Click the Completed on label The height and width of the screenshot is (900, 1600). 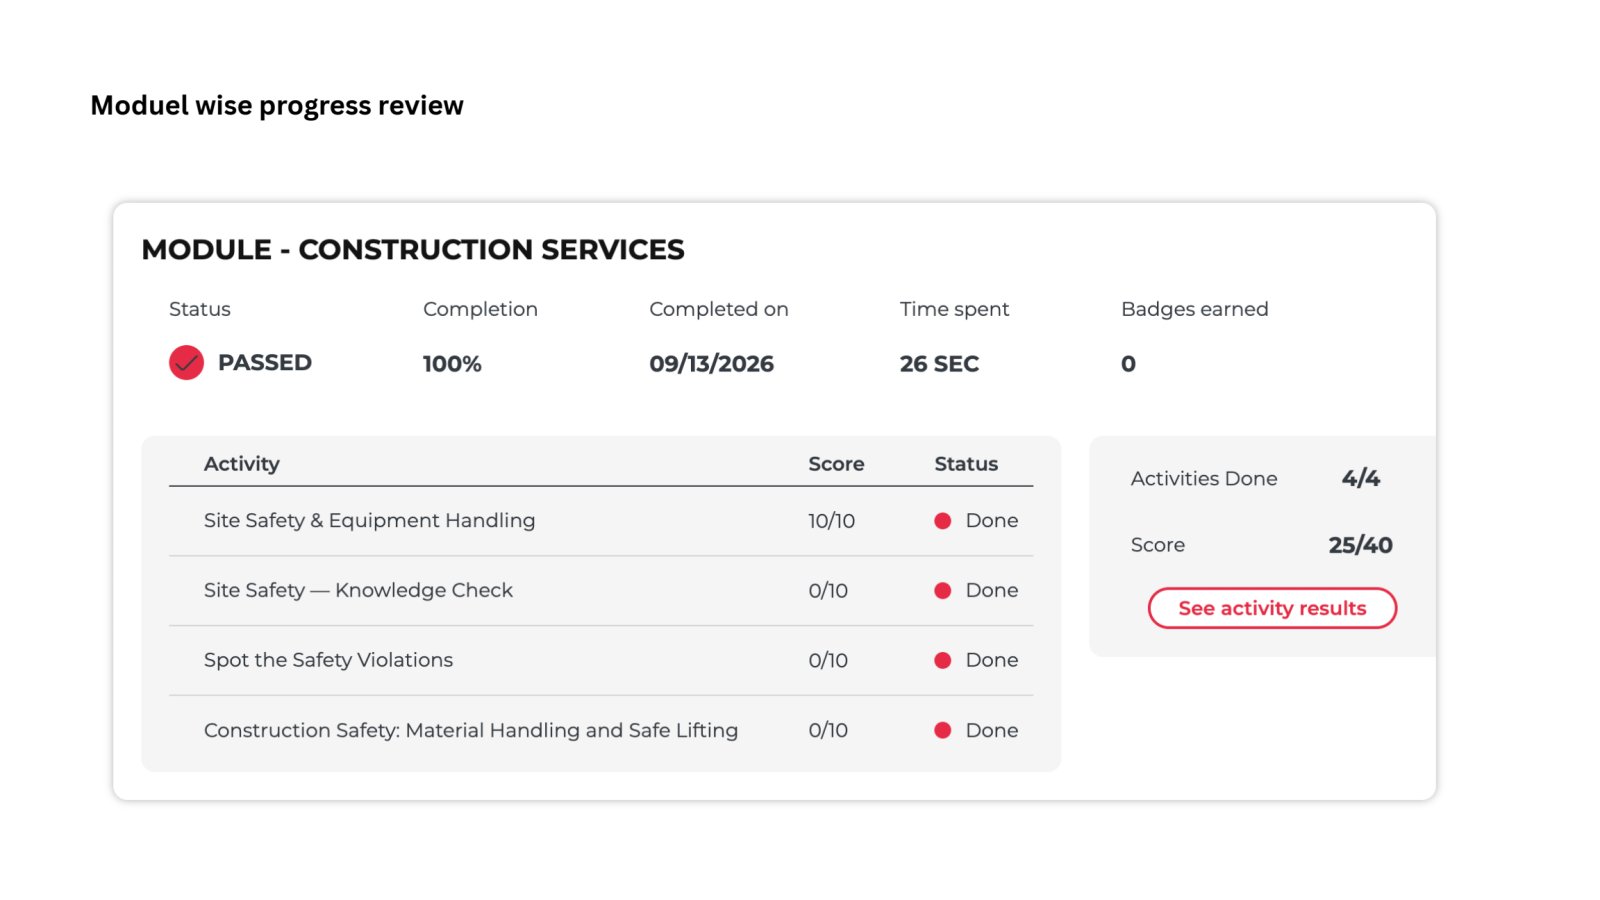point(719,309)
